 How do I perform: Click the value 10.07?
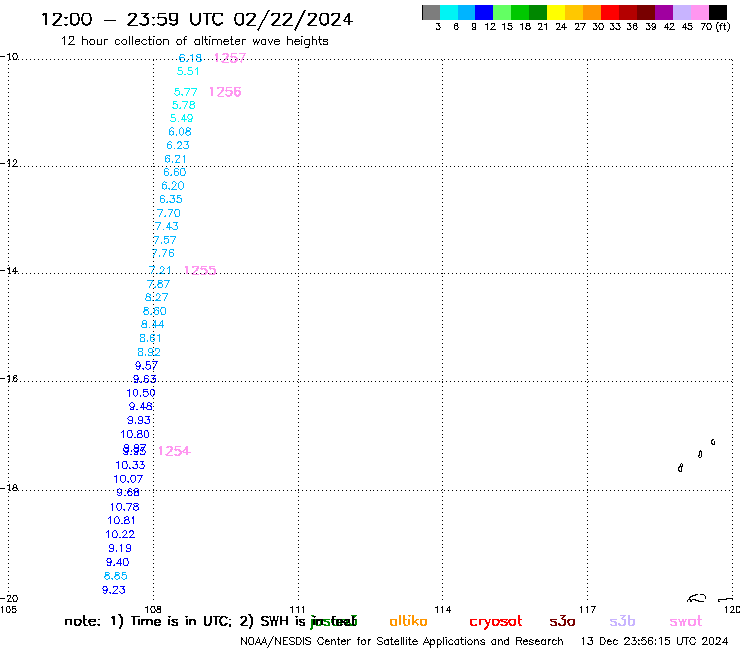coord(128,479)
